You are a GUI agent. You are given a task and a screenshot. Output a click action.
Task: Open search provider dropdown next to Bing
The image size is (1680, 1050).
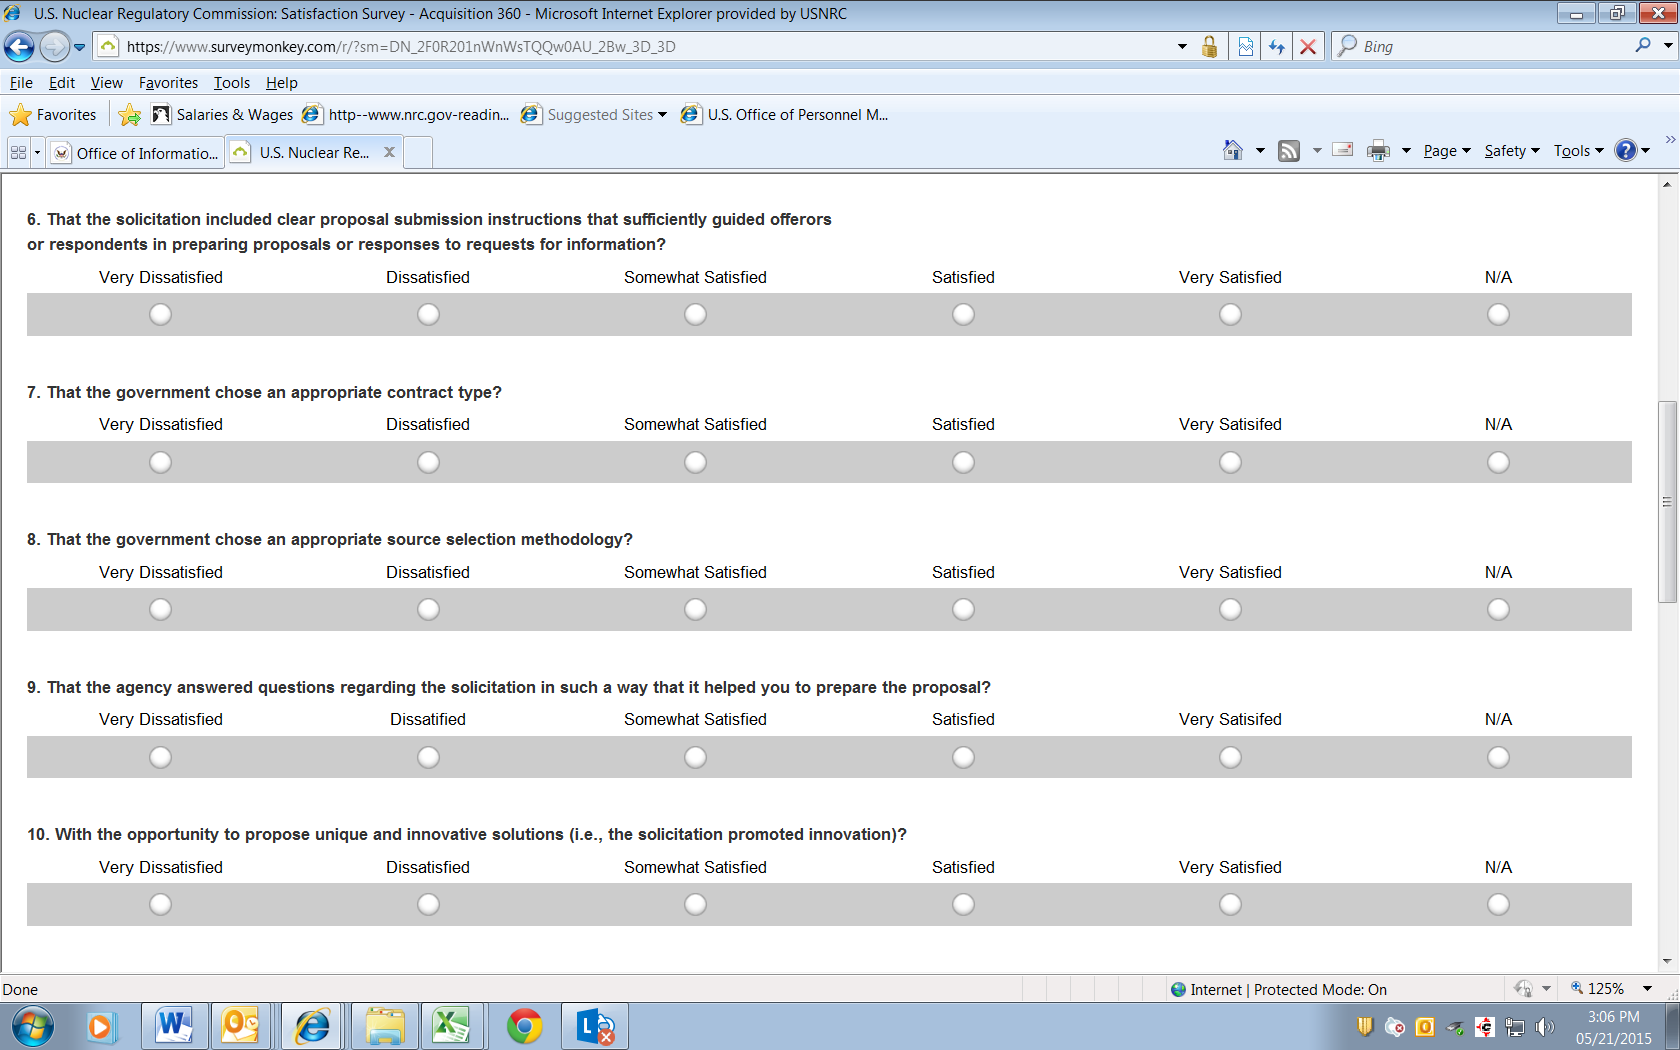1667,46
